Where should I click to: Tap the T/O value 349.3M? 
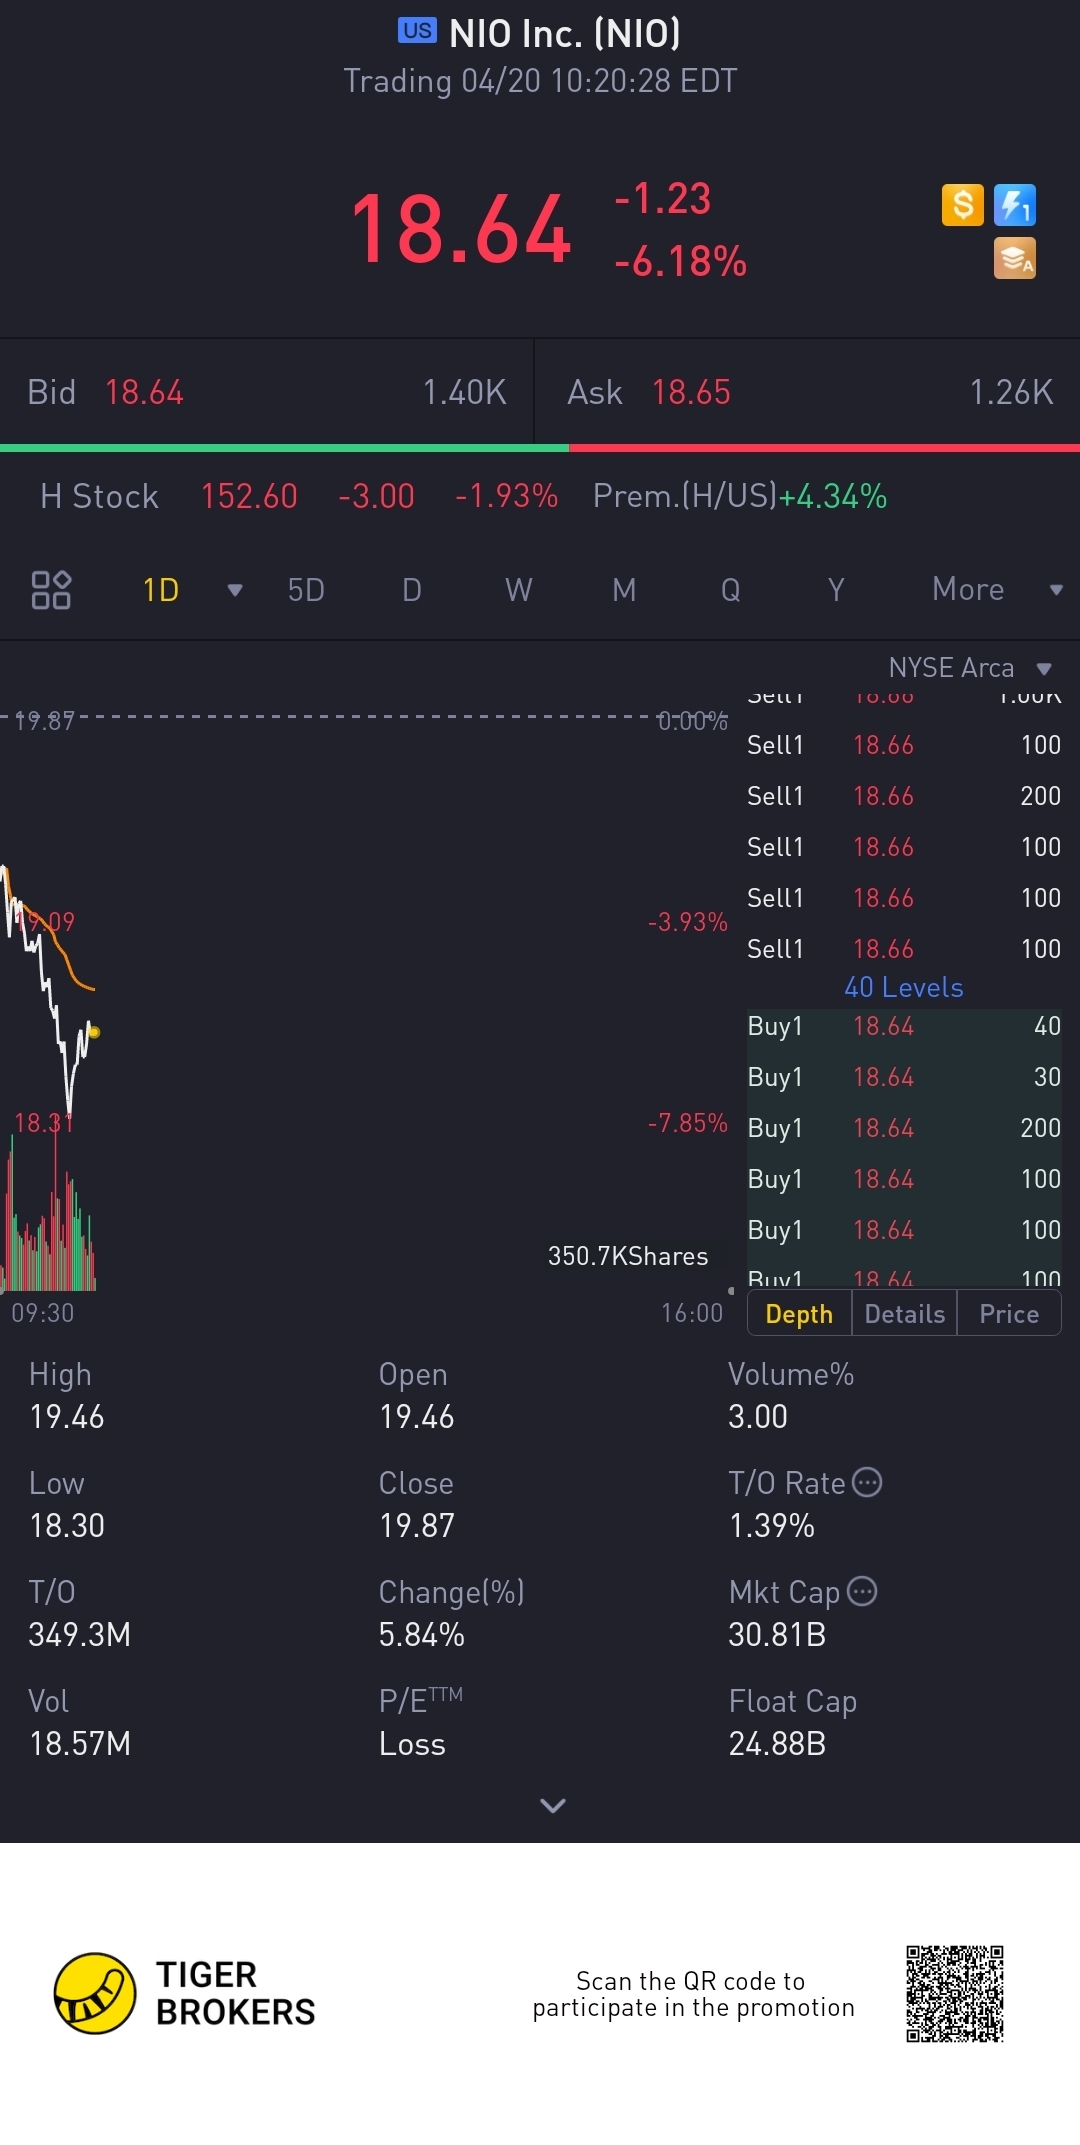pos(80,1635)
